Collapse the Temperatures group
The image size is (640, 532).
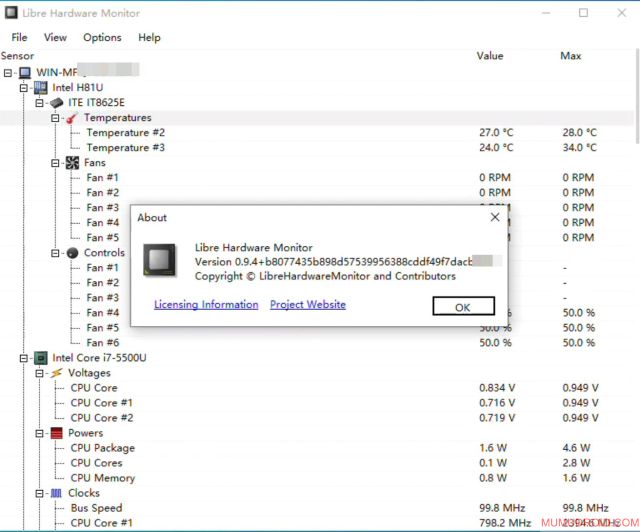click(55, 118)
